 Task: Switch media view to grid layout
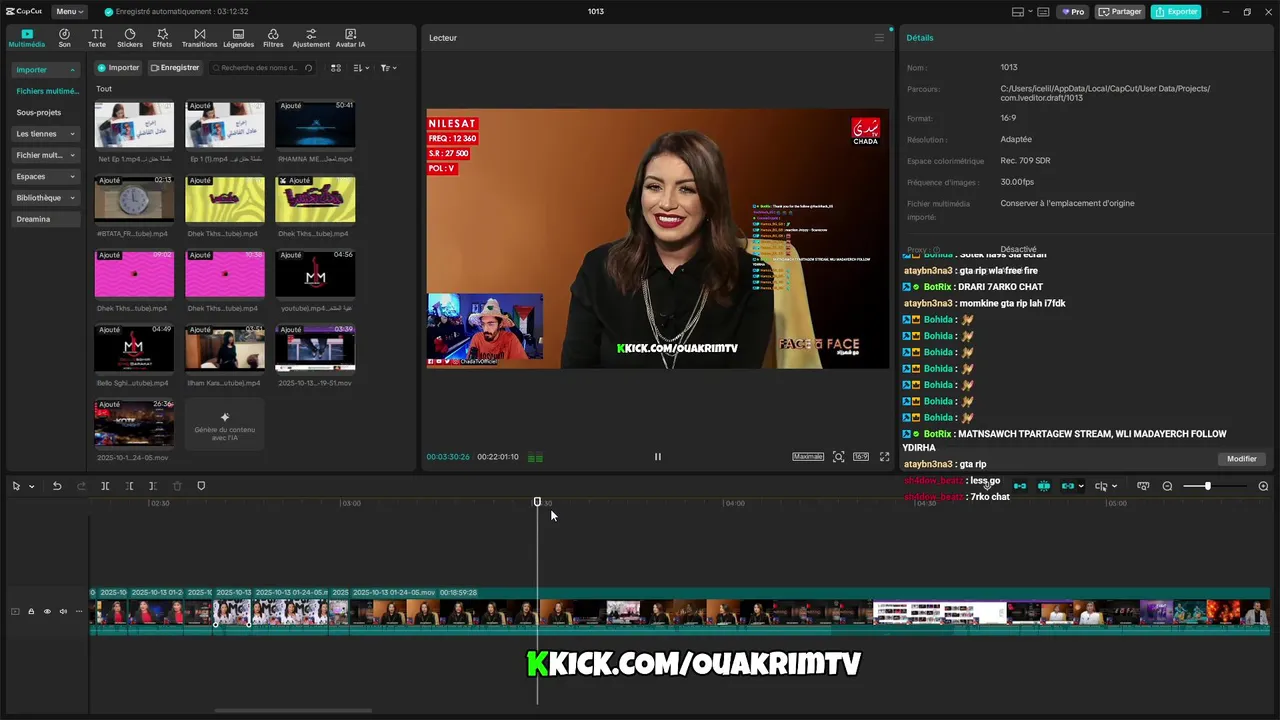coord(336,68)
